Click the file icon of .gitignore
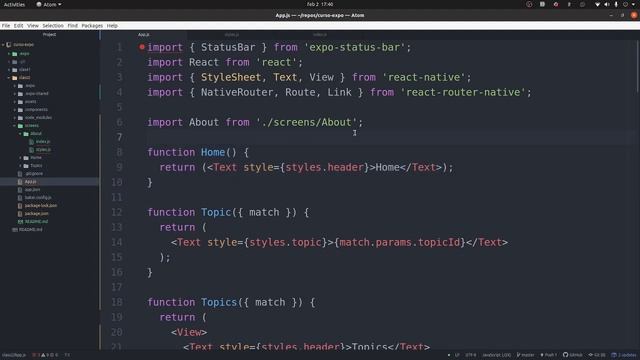The height and width of the screenshot is (360, 640). [20, 173]
